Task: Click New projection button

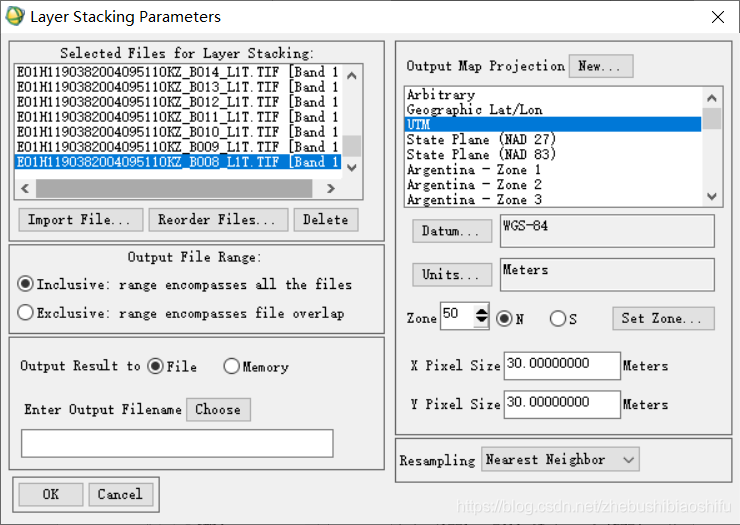Action: [601, 66]
